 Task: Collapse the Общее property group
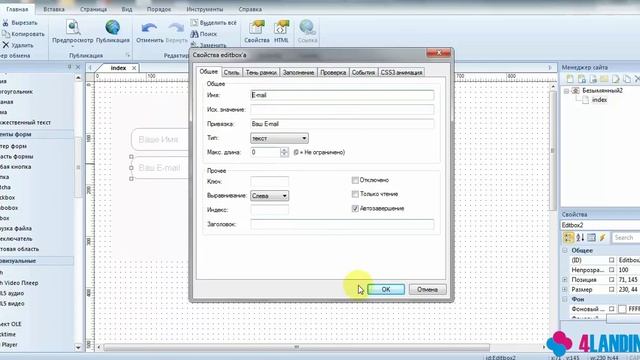[x=565, y=250]
